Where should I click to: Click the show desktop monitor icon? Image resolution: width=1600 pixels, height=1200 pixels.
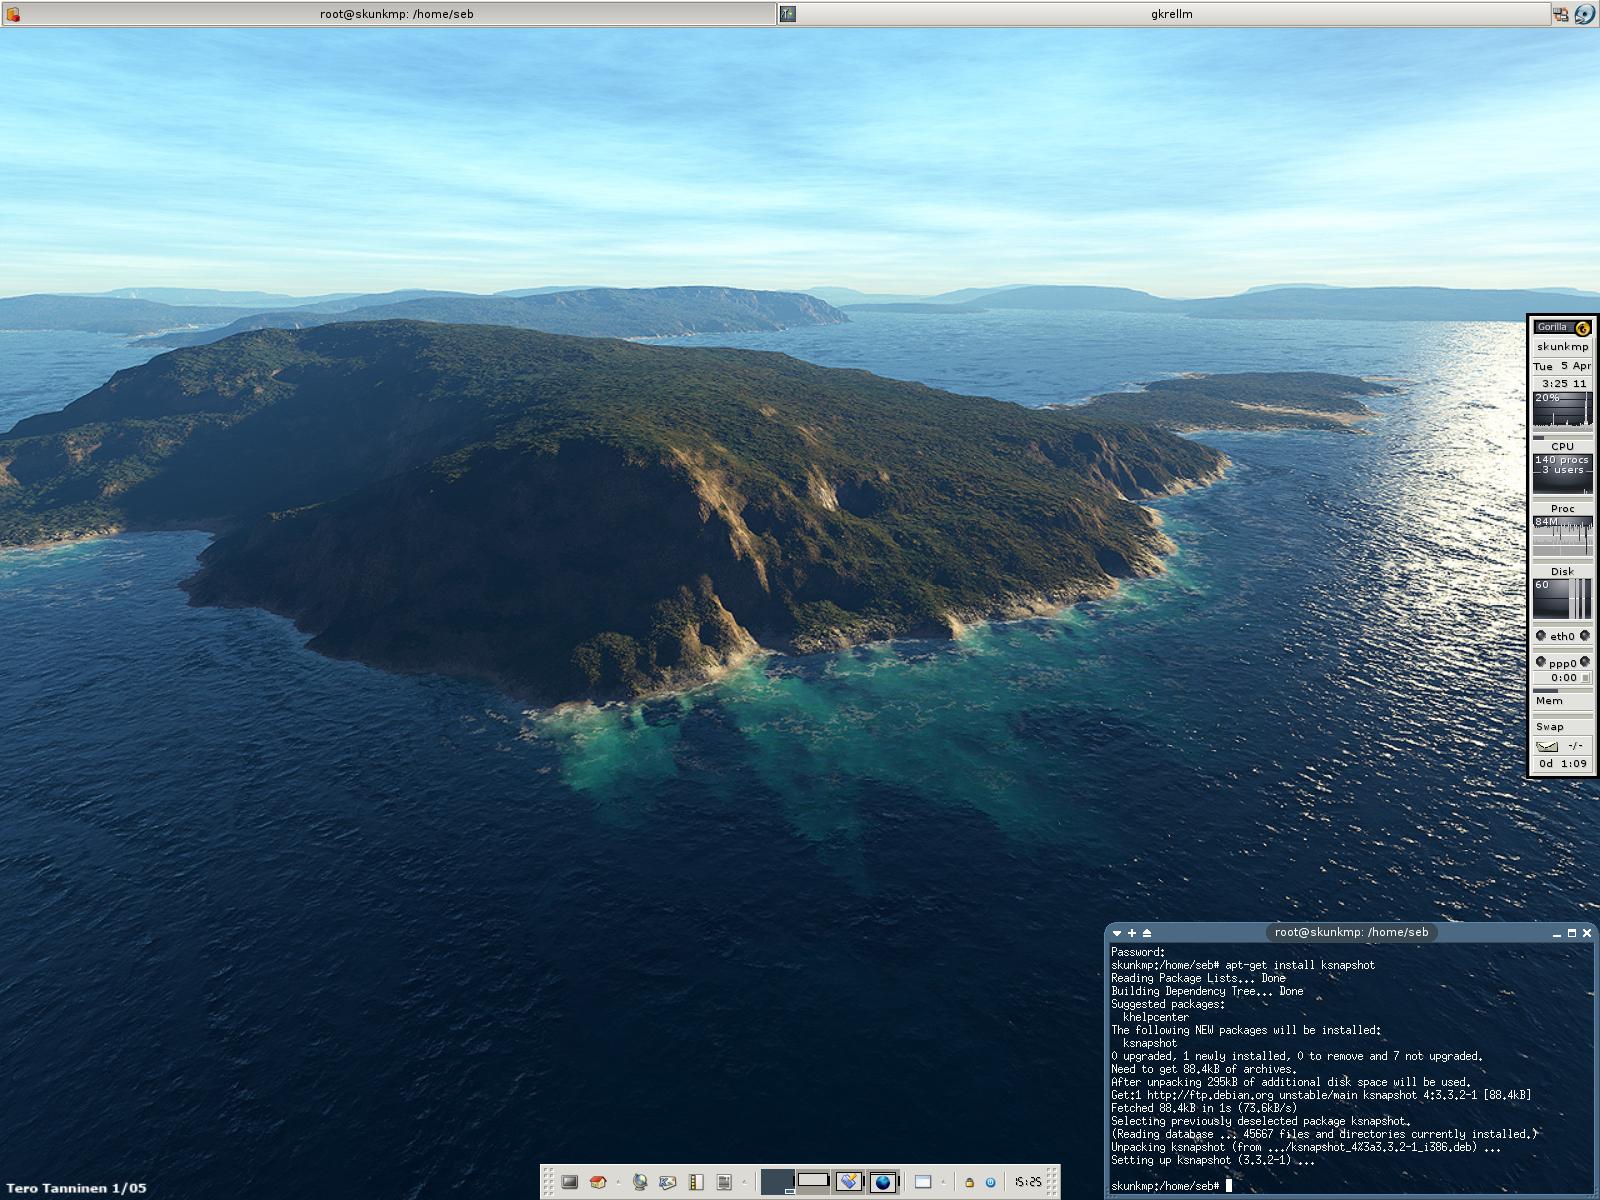click(x=570, y=1182)
